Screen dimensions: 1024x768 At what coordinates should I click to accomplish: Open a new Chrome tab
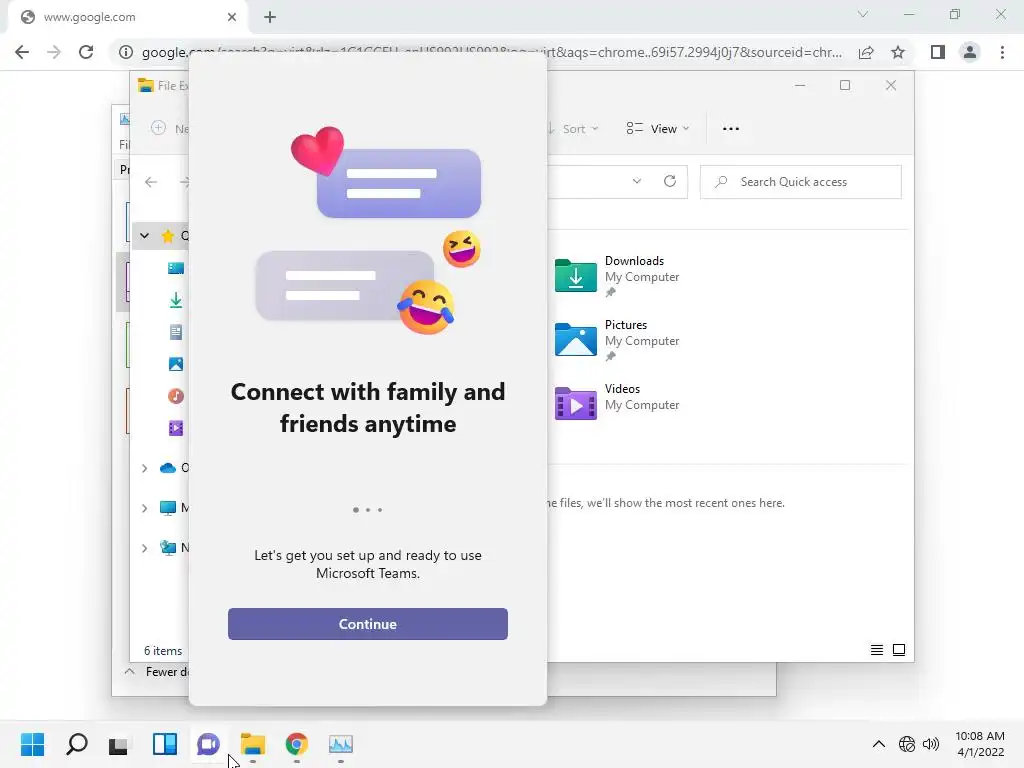(x=270, y=17)
